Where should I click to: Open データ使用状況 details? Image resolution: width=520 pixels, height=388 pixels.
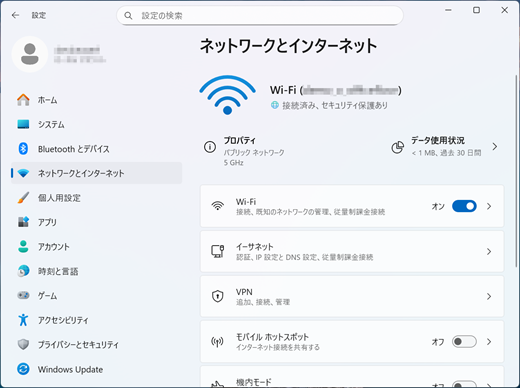[445, 147]
